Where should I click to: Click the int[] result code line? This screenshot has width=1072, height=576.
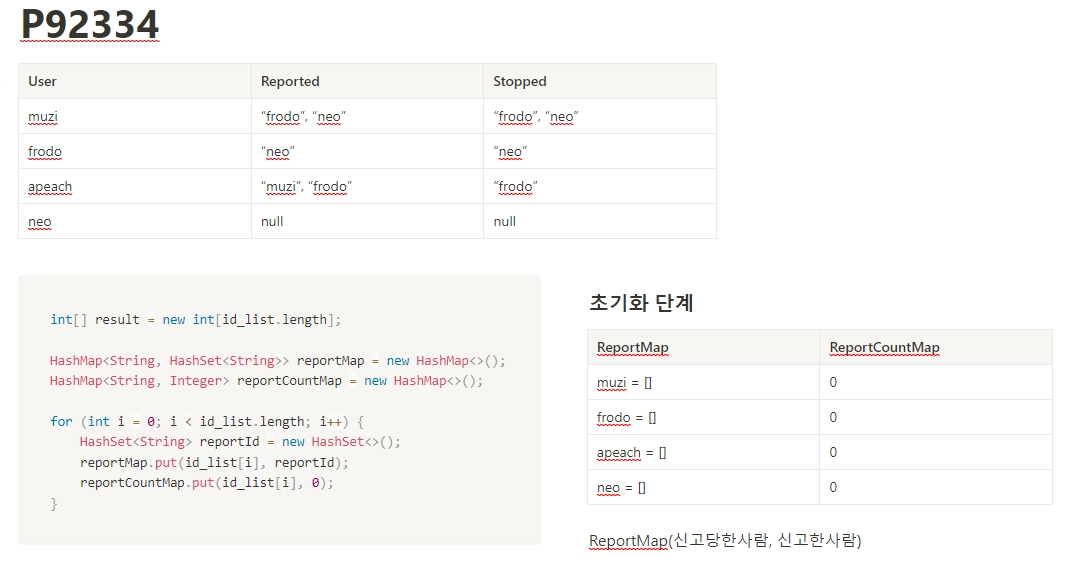pyautogui.click(x=195, y=319)
